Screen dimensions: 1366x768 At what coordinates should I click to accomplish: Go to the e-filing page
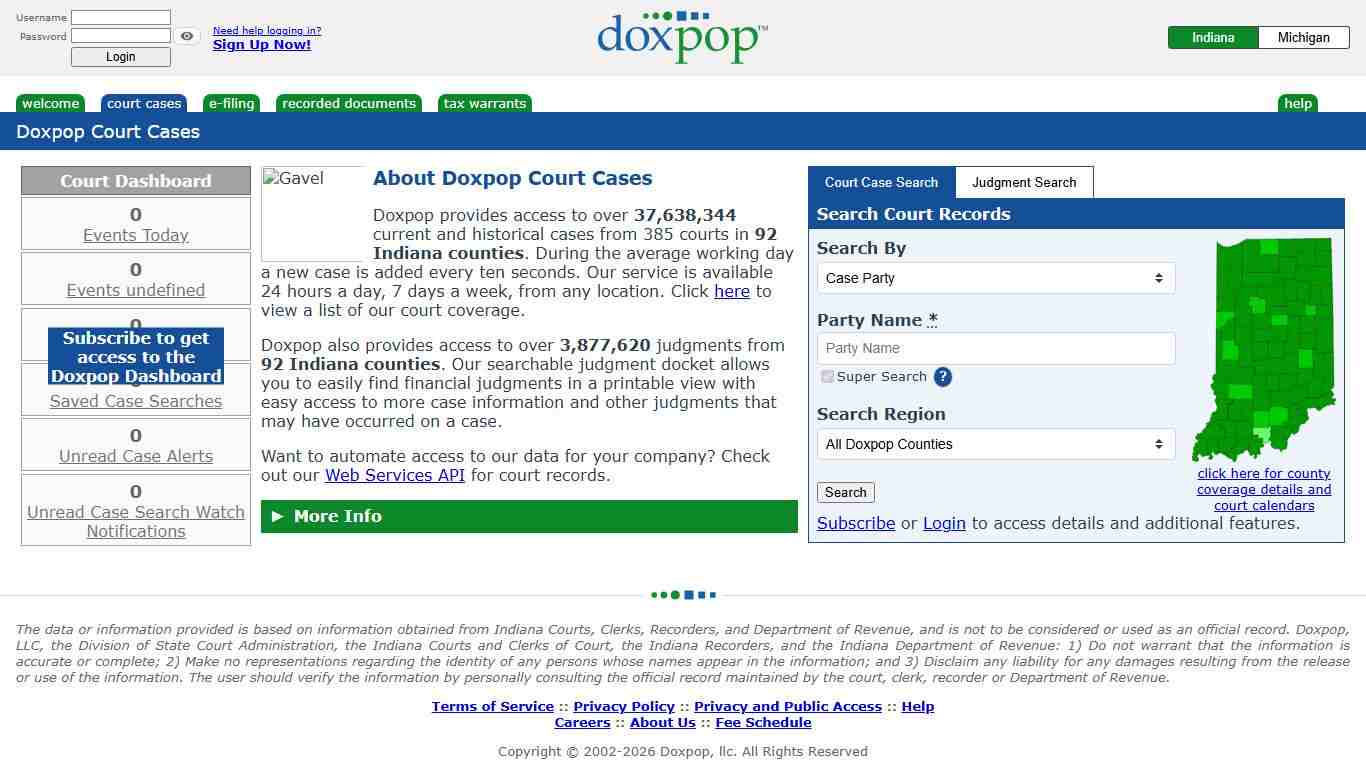[x=231, y=103]
